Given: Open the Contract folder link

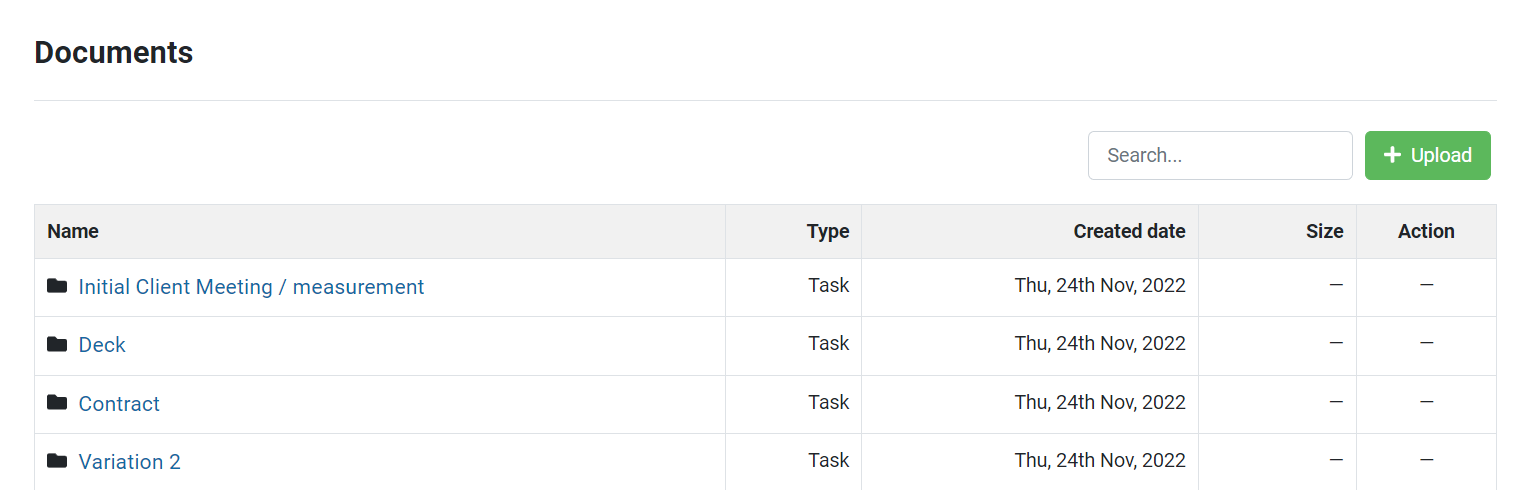Looking at the screenshot, I should tap(119, 404).
